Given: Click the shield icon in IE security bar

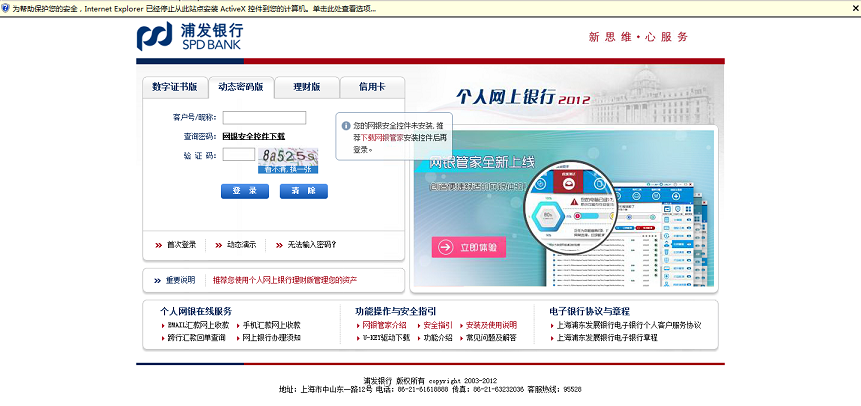Looking at the screenshot, I should 6,7.
